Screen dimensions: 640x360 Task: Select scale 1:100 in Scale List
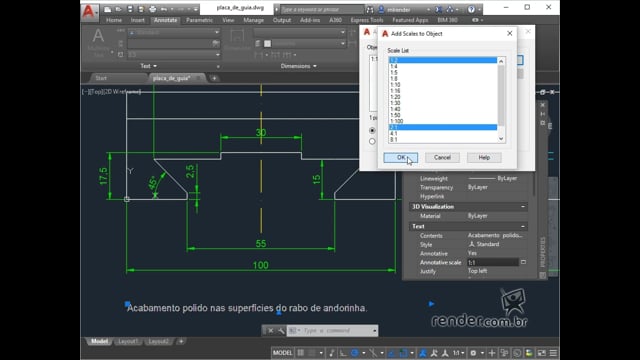(x=443, y=121)
